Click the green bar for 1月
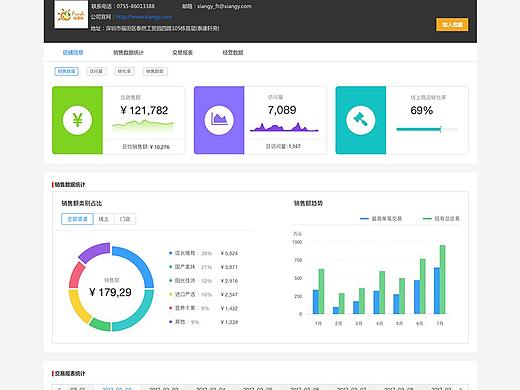This screenshot has height=390, width=520. click(x=321, y=292)
